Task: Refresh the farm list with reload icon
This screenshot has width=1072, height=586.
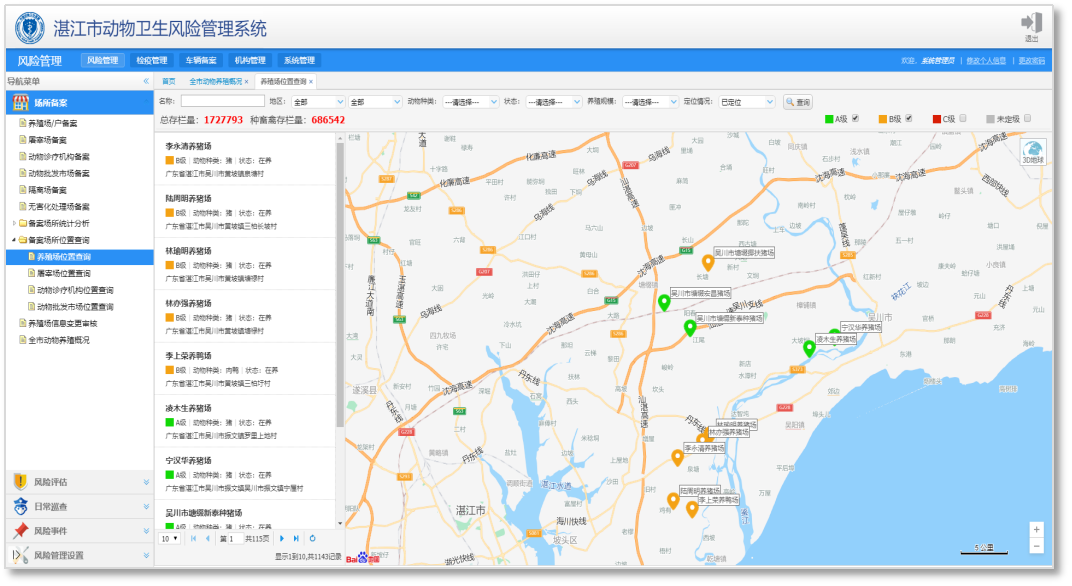Action: [x=312, y=539]
